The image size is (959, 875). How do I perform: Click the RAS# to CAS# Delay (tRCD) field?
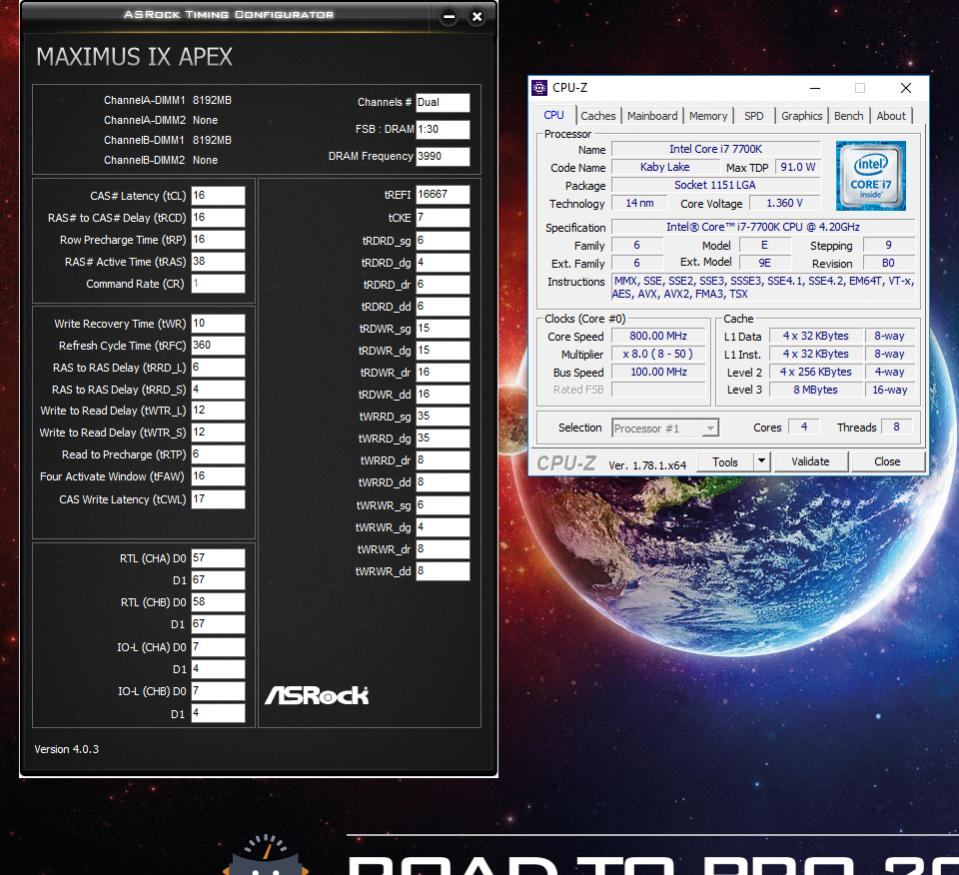coord(218,218)
